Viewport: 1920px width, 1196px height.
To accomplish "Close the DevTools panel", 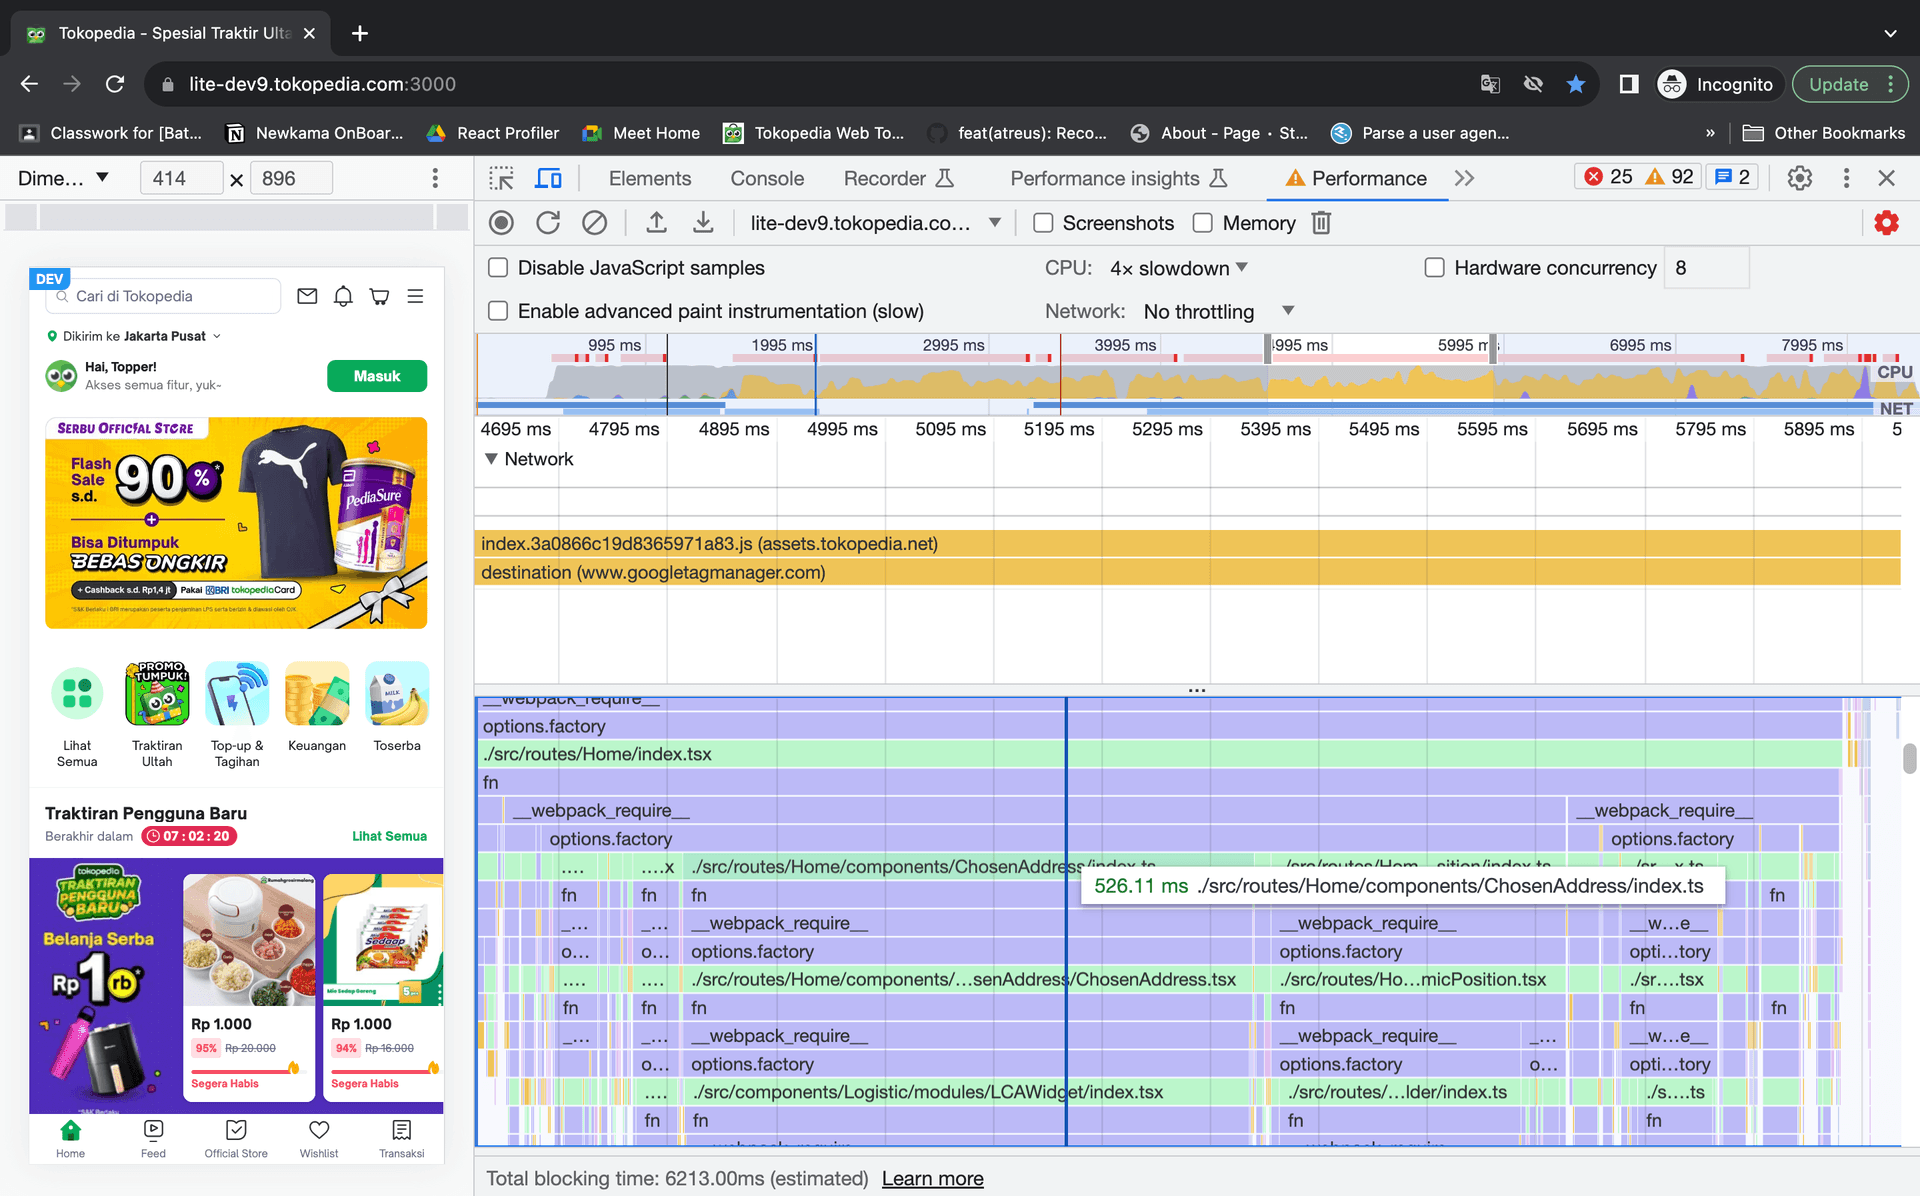I will [x=1887, y=178].
